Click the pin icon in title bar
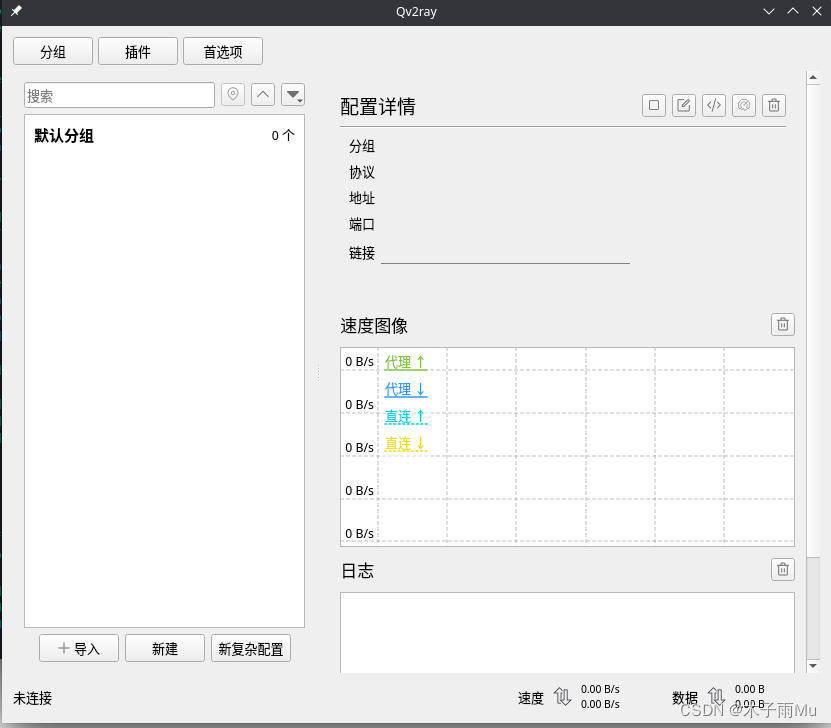The width and height of the screenshot is (831, 728). (x=16, y=11)
